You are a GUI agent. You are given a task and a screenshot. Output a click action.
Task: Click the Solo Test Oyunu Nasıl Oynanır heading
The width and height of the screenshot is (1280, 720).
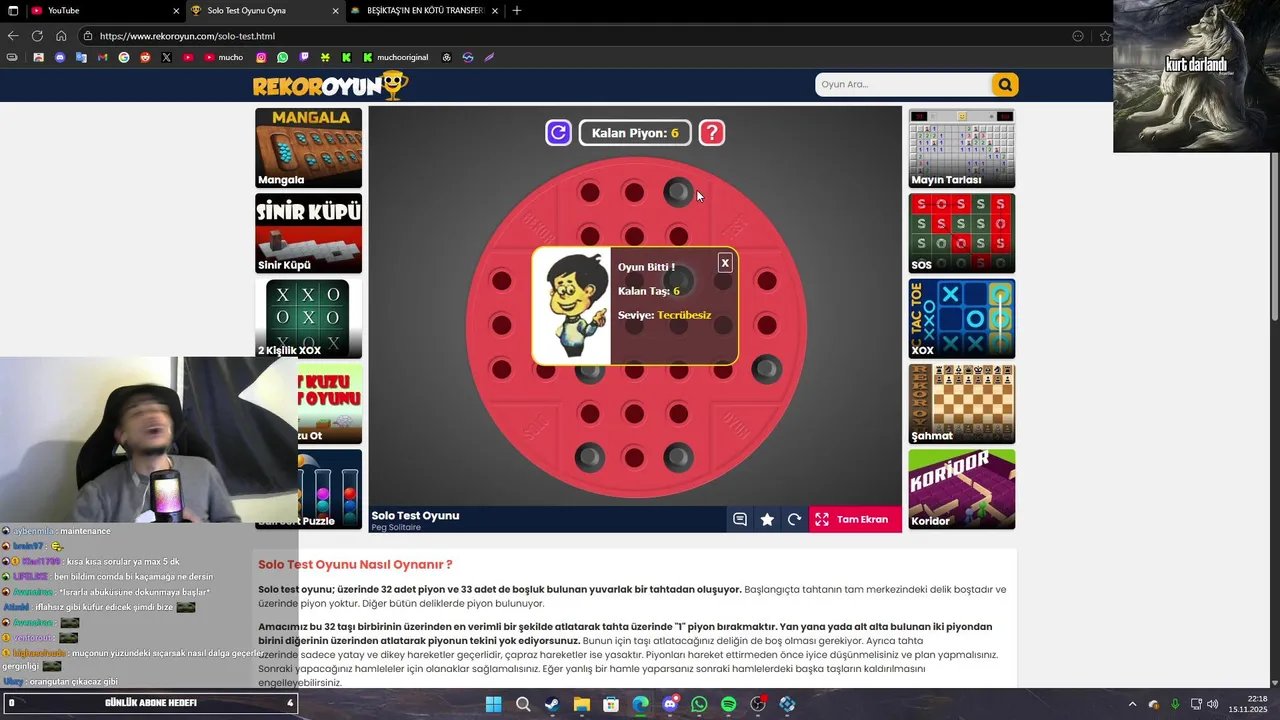(x=355, y=564)
